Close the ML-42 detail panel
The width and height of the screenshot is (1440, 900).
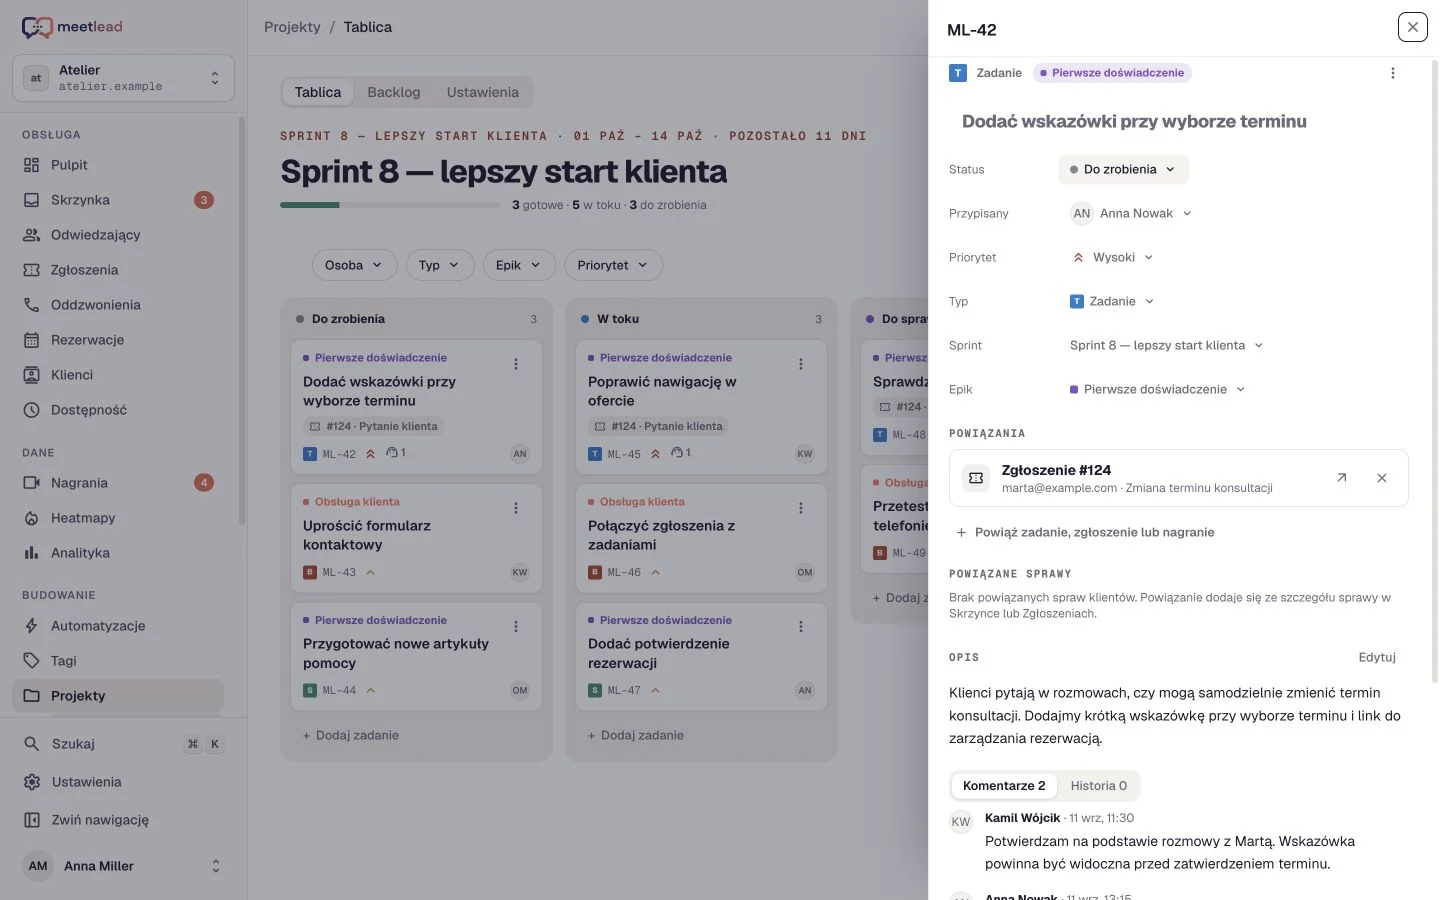1413,27
